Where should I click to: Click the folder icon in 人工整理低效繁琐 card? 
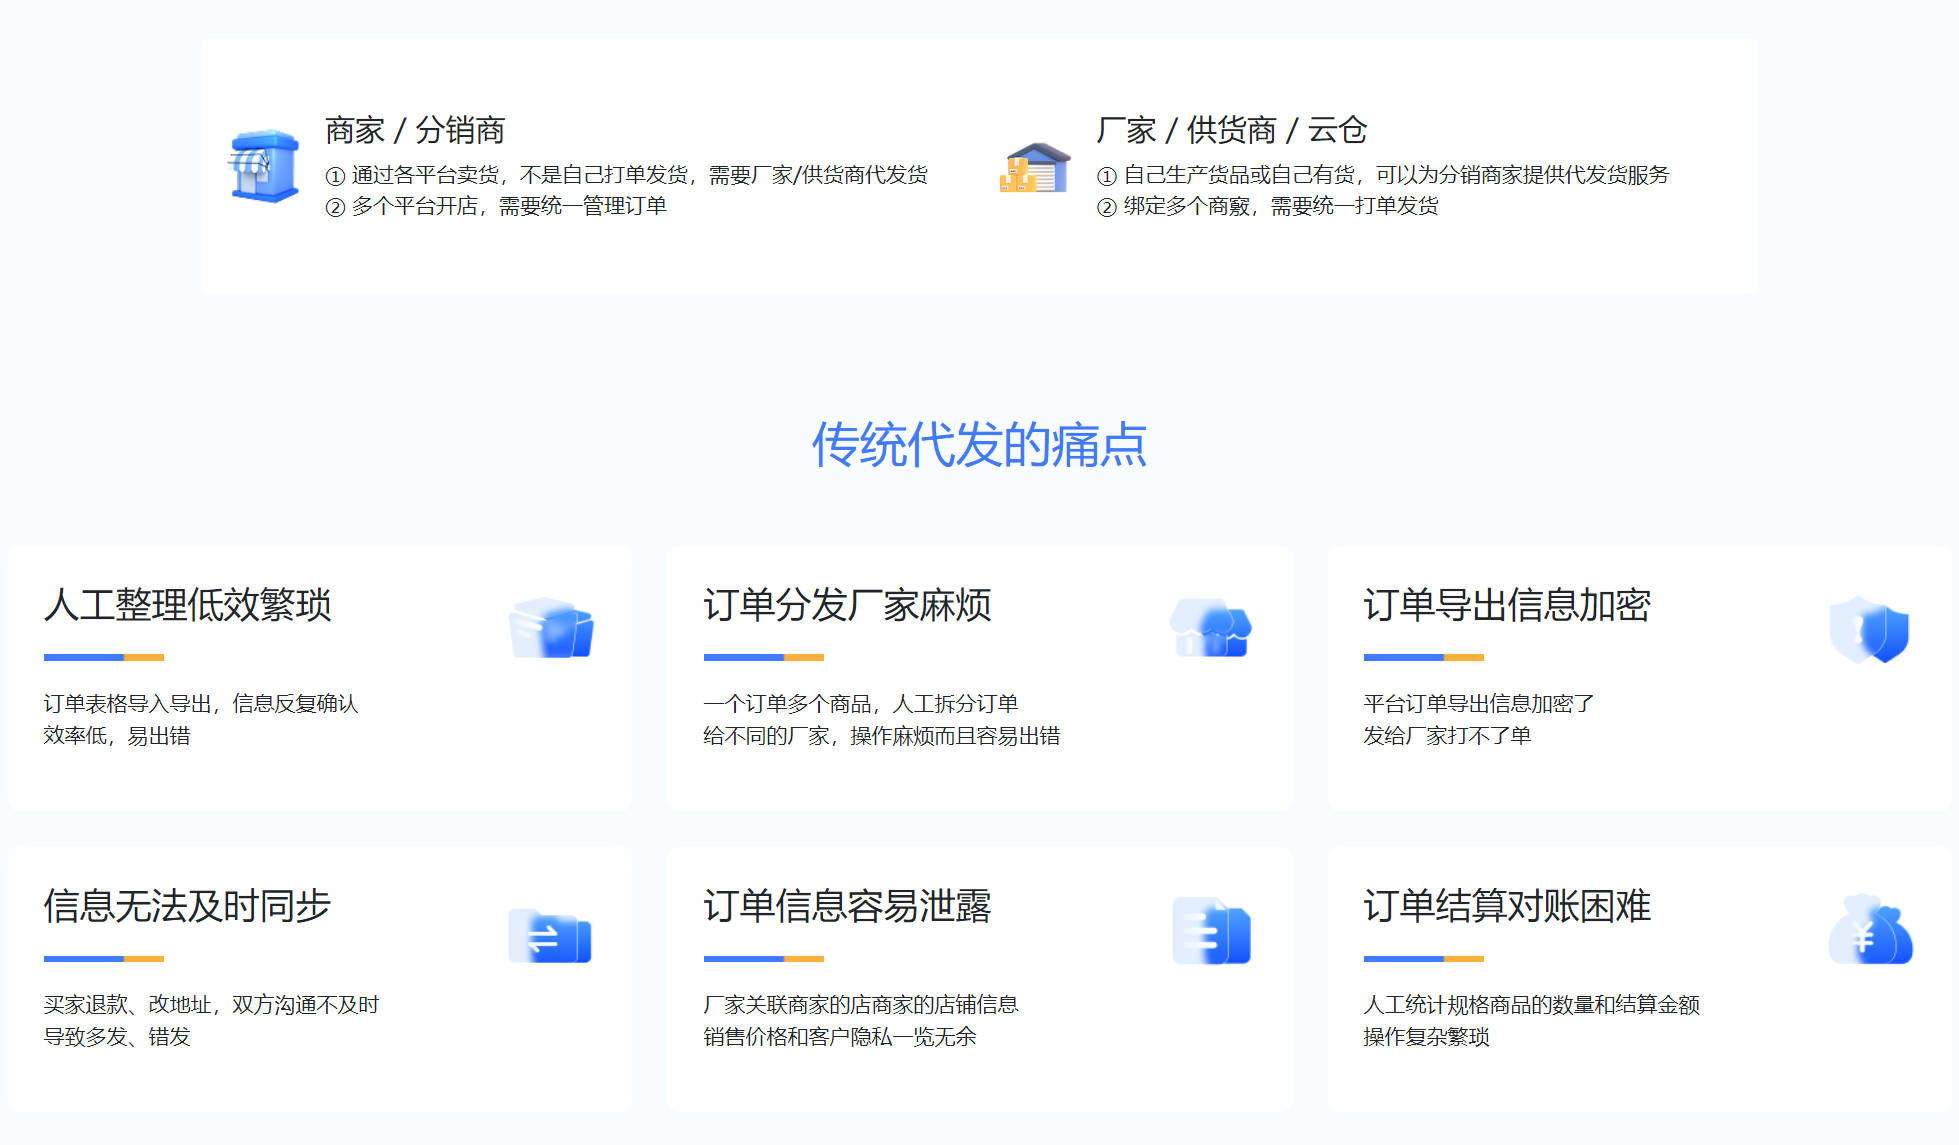coord(551,628)
